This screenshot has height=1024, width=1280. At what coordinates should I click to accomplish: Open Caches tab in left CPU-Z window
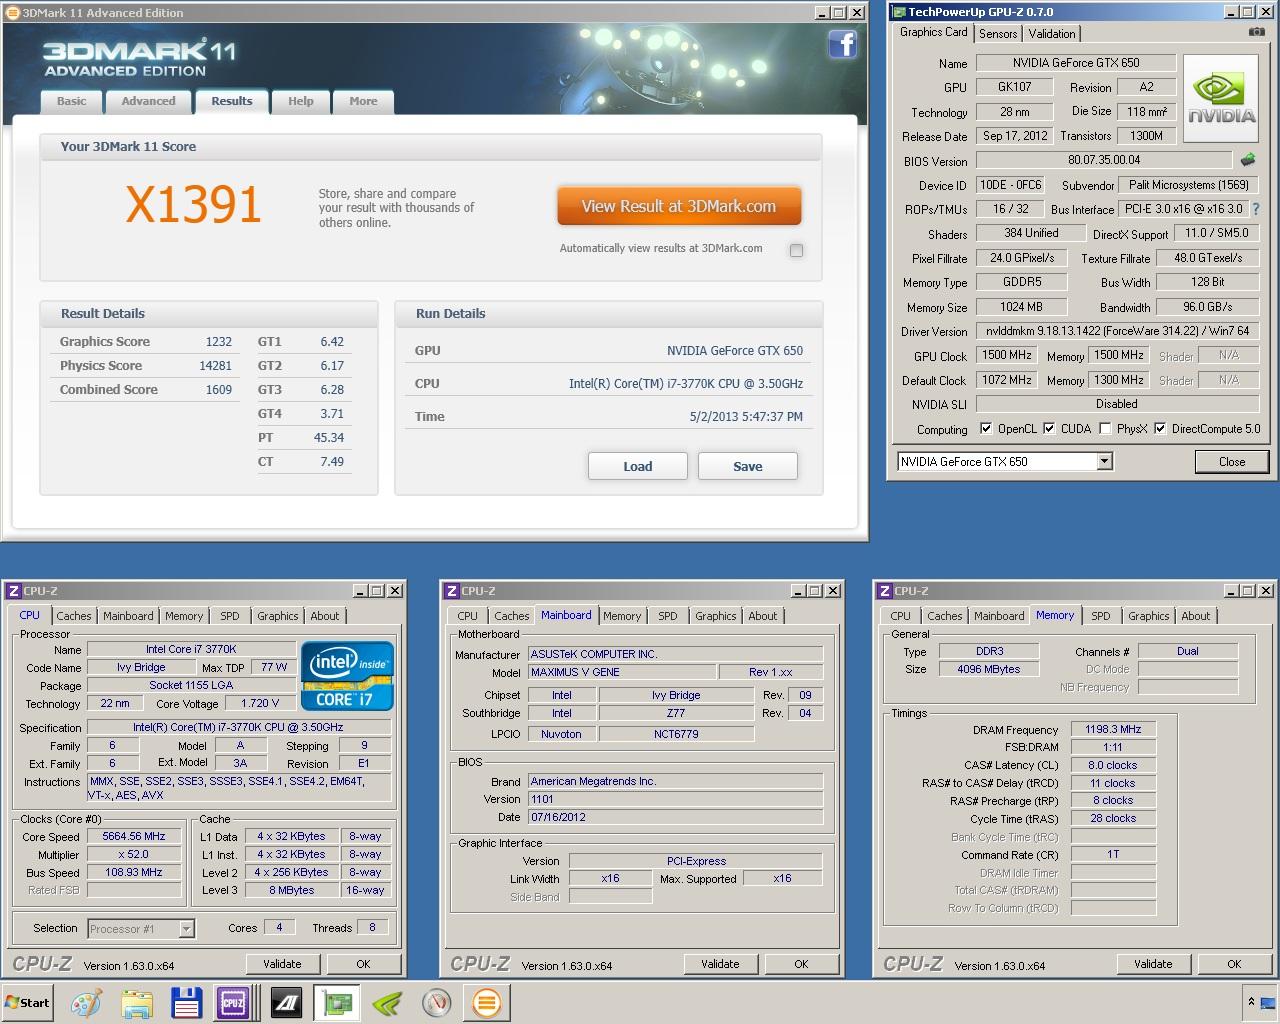click(73, 616)
